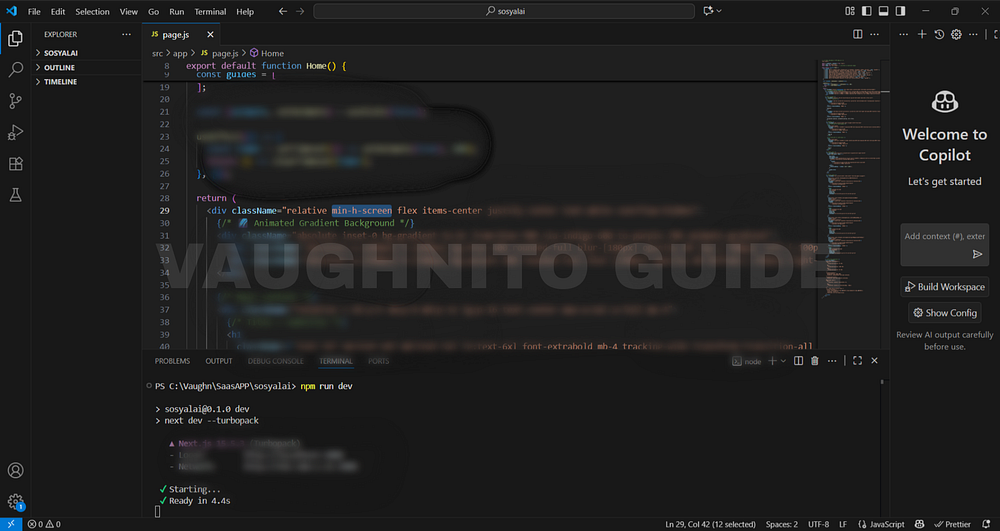Open the new terminal launch profile dropdown
This screenshot has width=1000, height=531.
[x=783, y=361]
